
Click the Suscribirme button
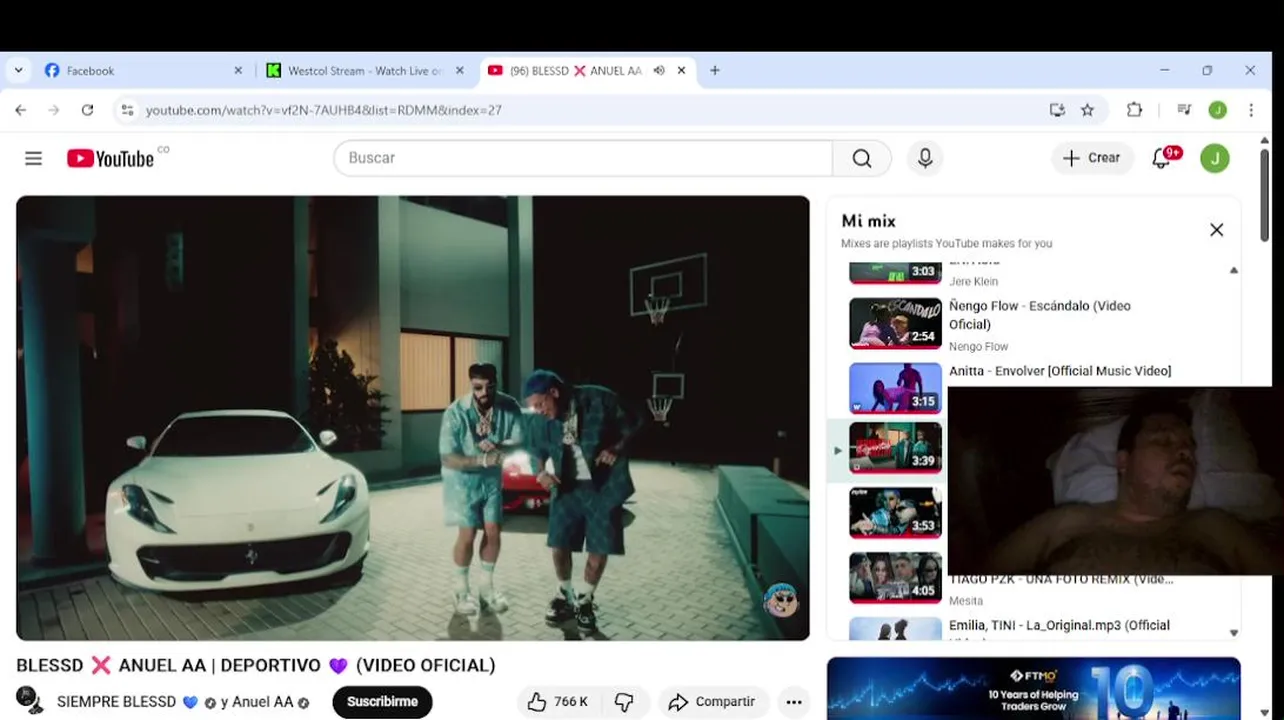point(382,702)
